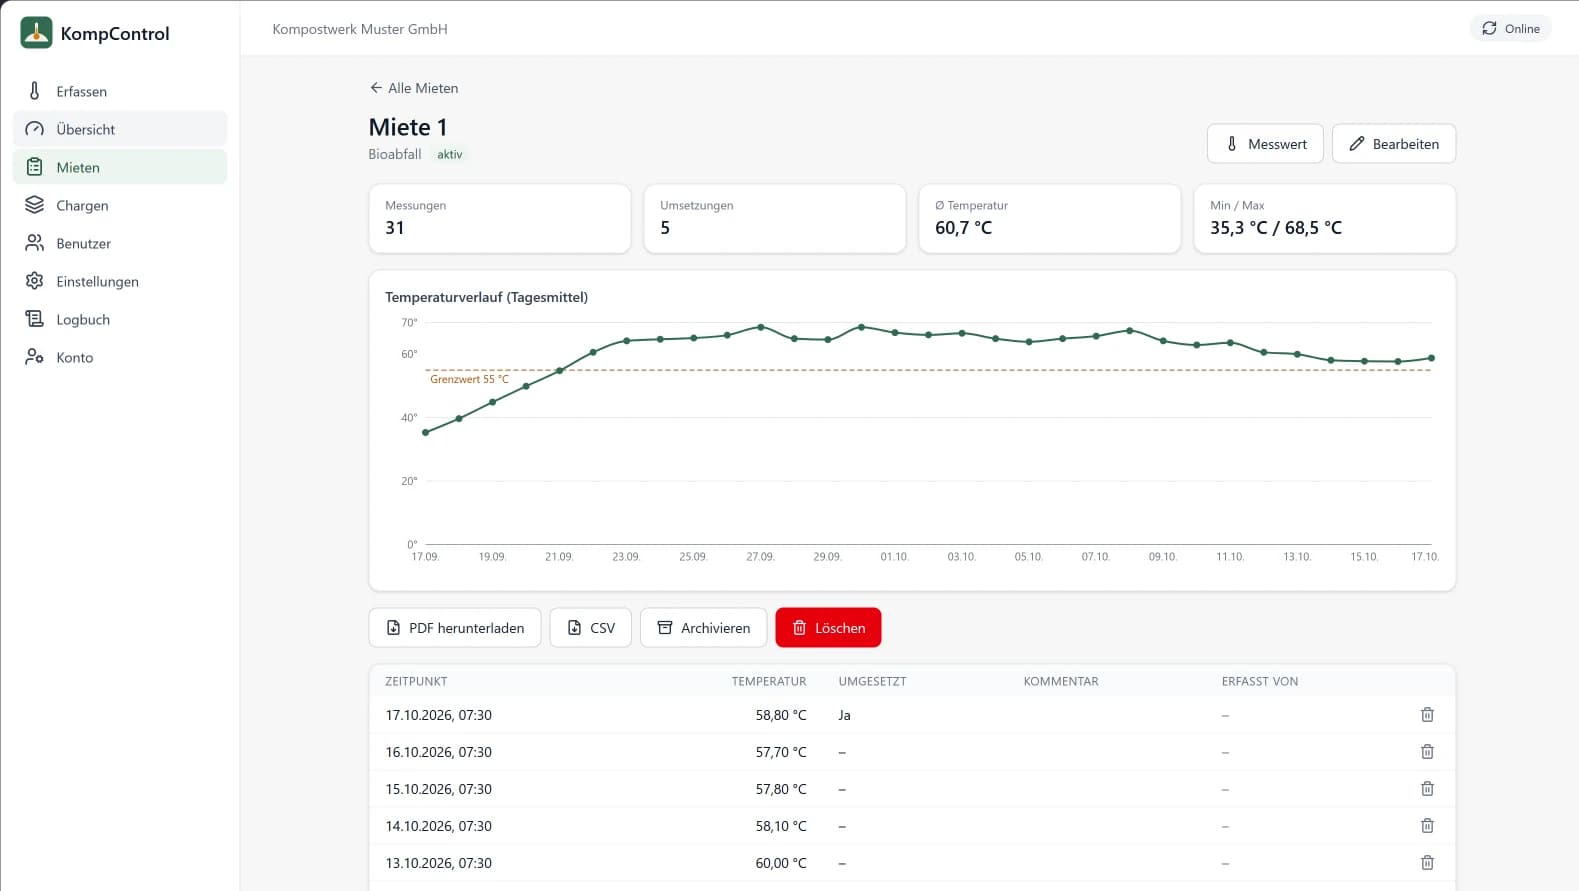1579x891 pixels.
Task: Select Mieten in the sidebar
Action: (x=120, y=167)
